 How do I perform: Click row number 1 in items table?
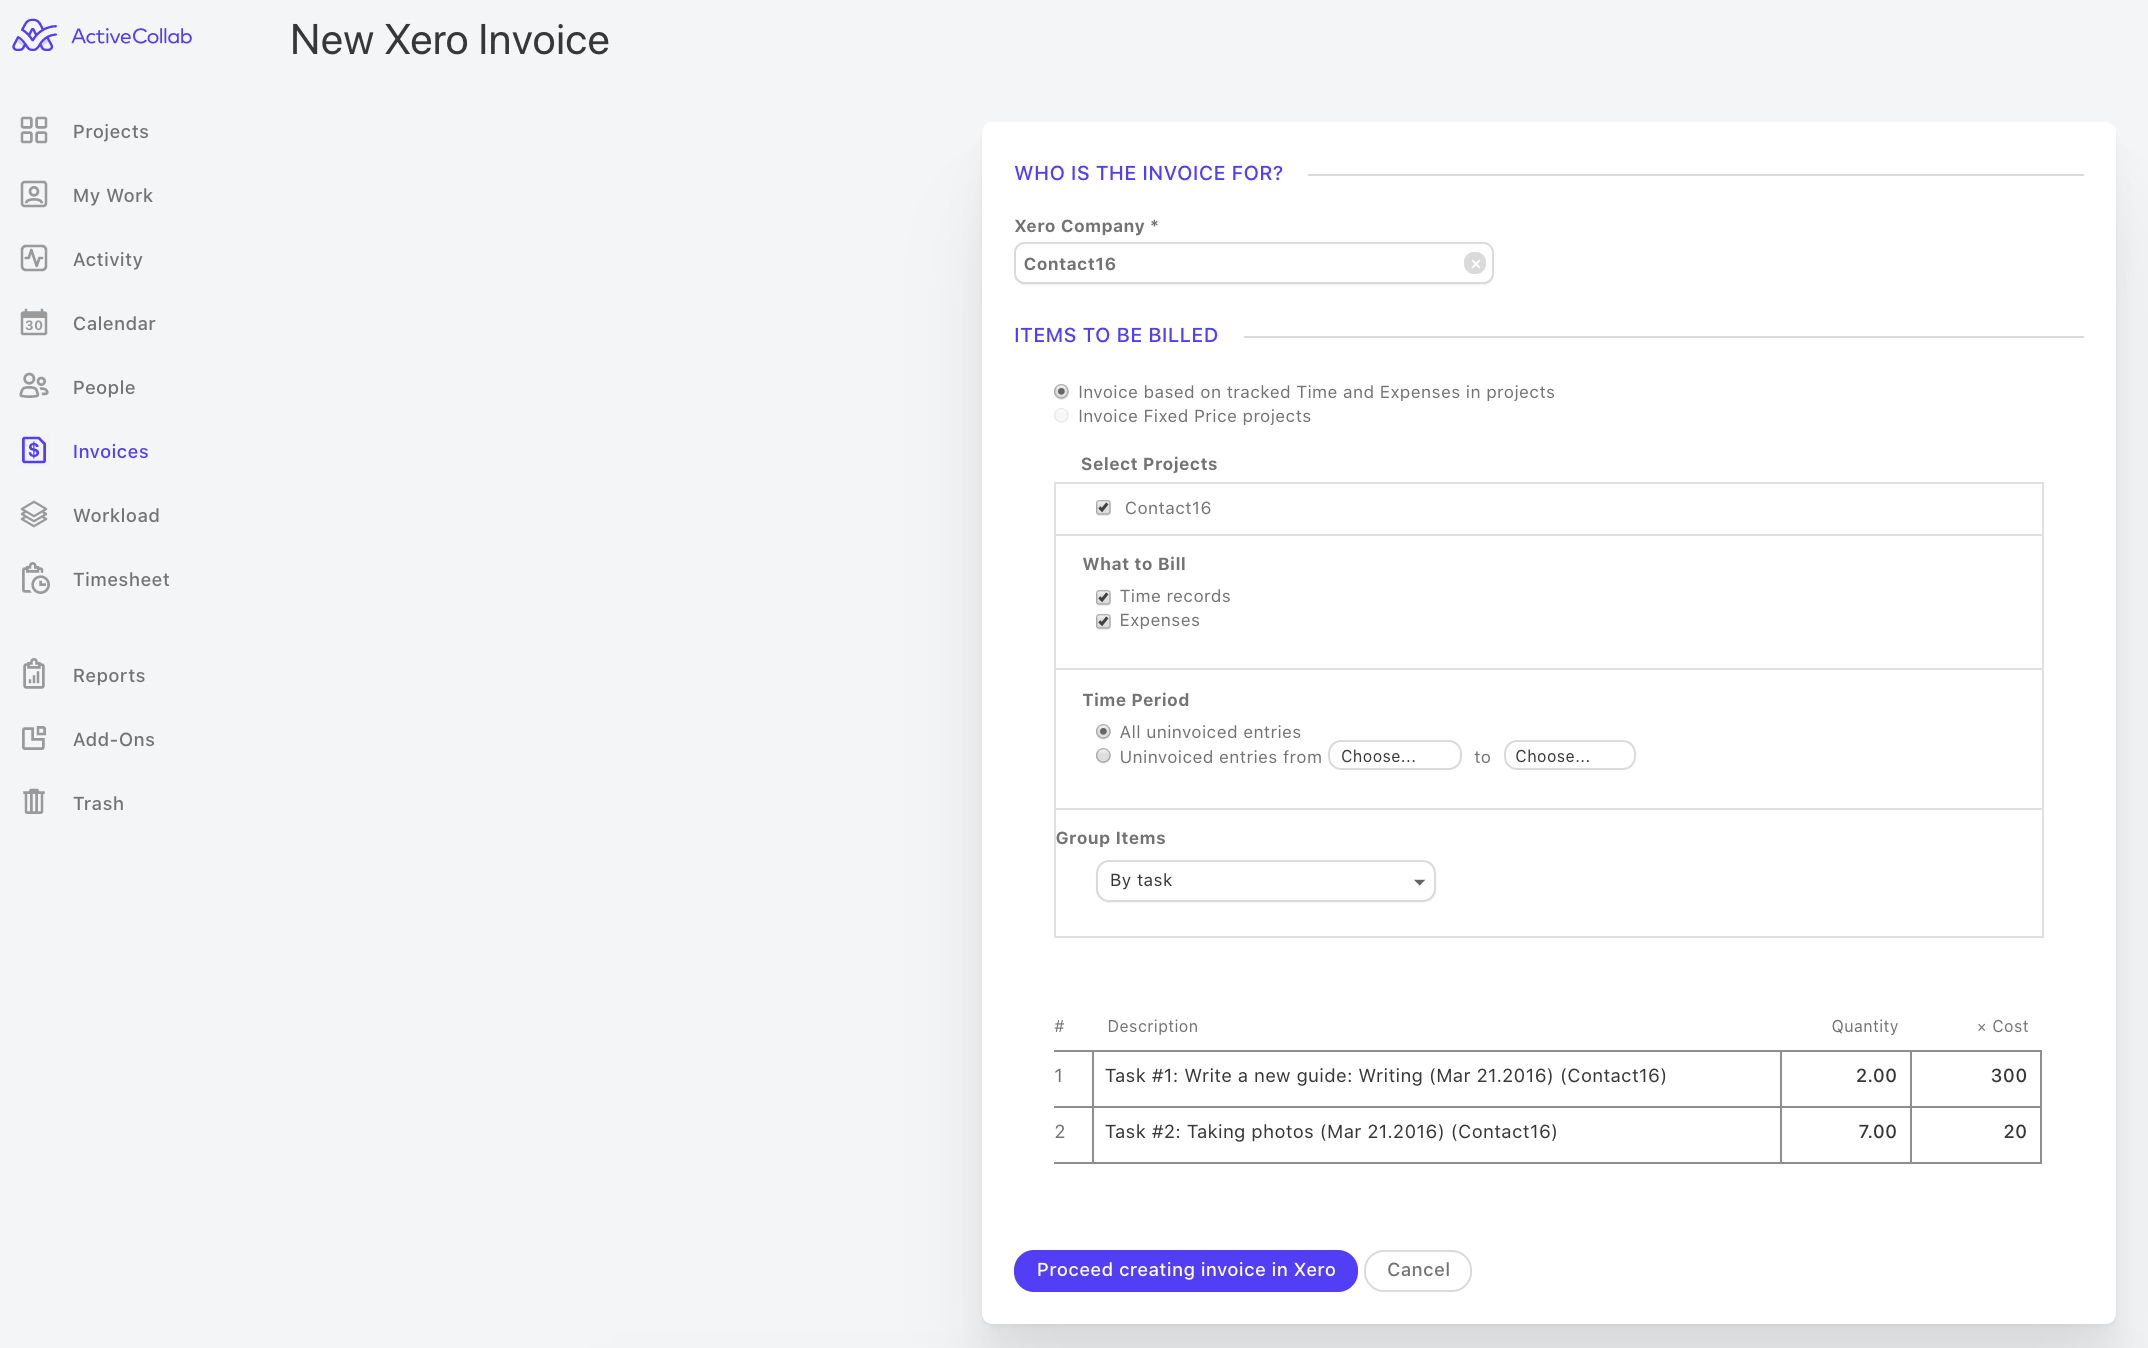pos(1058,1076)
